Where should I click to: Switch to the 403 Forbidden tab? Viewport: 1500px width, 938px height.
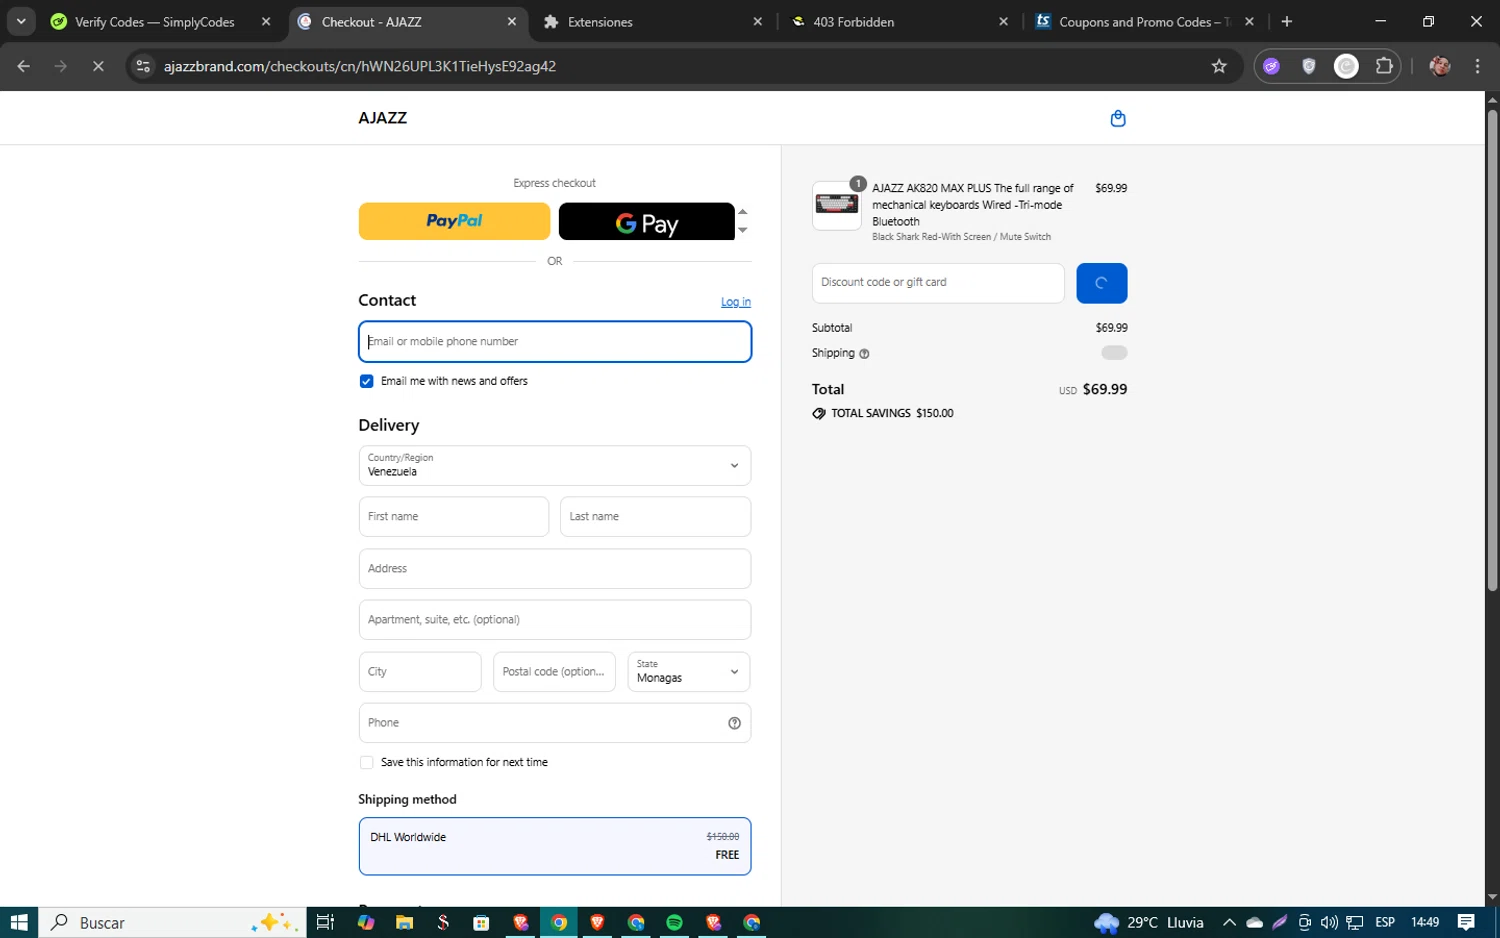tap(853, 21)
